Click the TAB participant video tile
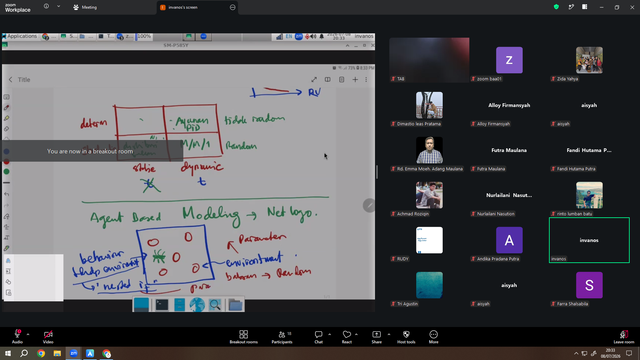Image resolution: width=640 pixels, height=360 pixels. pyautogui.click(x=429, y=60)
